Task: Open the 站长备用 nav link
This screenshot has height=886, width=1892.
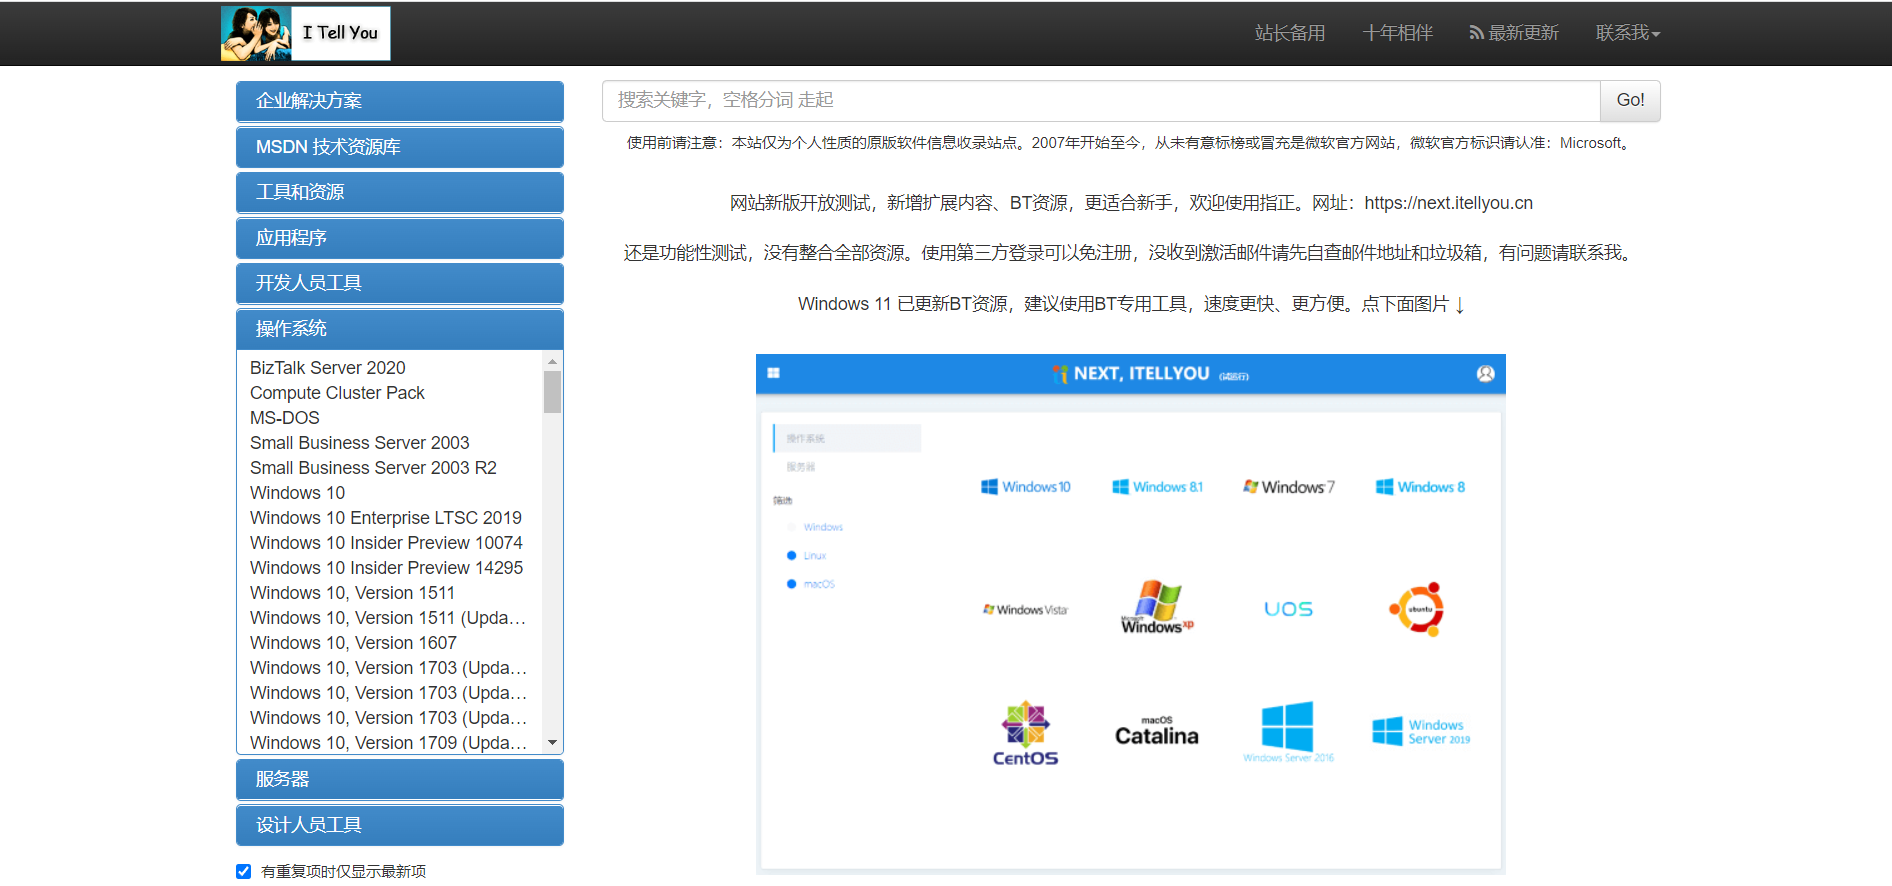Action: pos(1290,33)
